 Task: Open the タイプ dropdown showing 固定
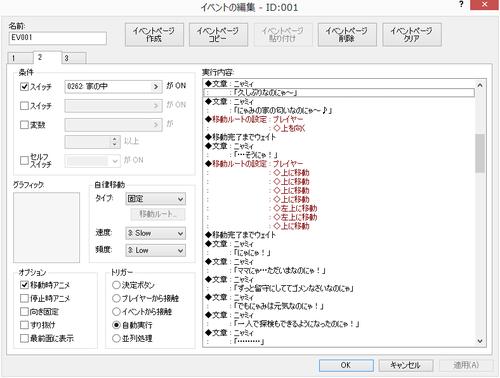coord(155,199)
